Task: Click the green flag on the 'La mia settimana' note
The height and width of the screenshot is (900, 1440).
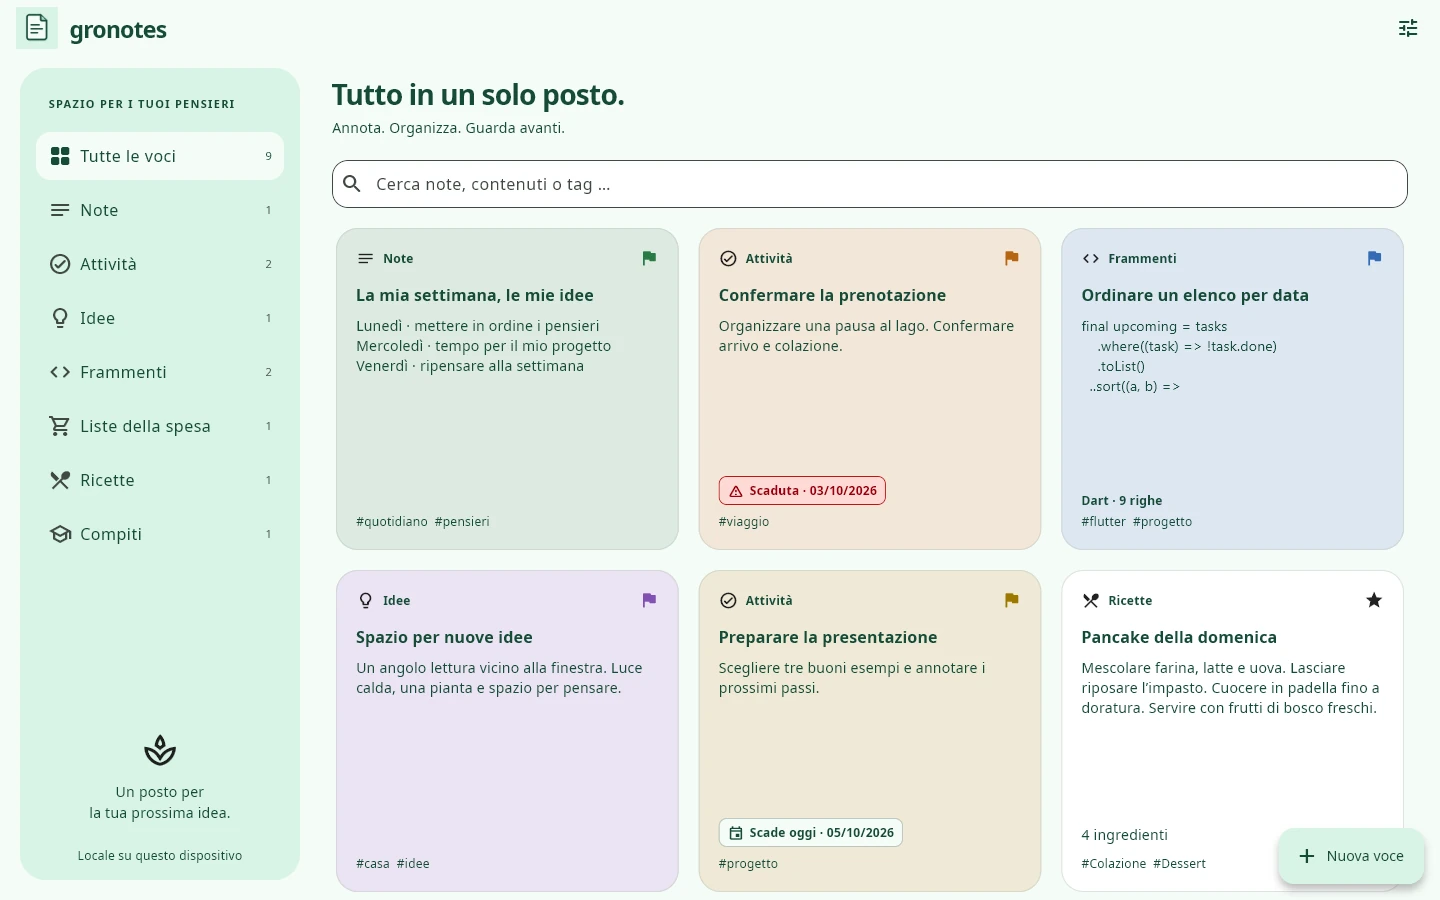Action: point(649,258)
